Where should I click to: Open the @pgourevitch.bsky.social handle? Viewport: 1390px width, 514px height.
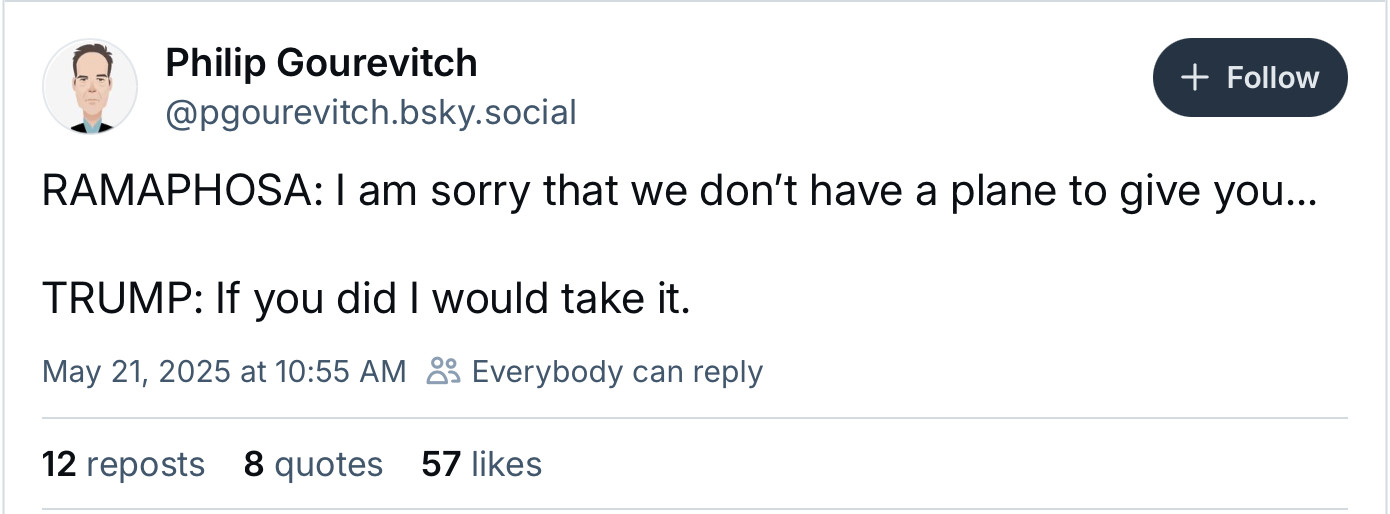[371, 112]
